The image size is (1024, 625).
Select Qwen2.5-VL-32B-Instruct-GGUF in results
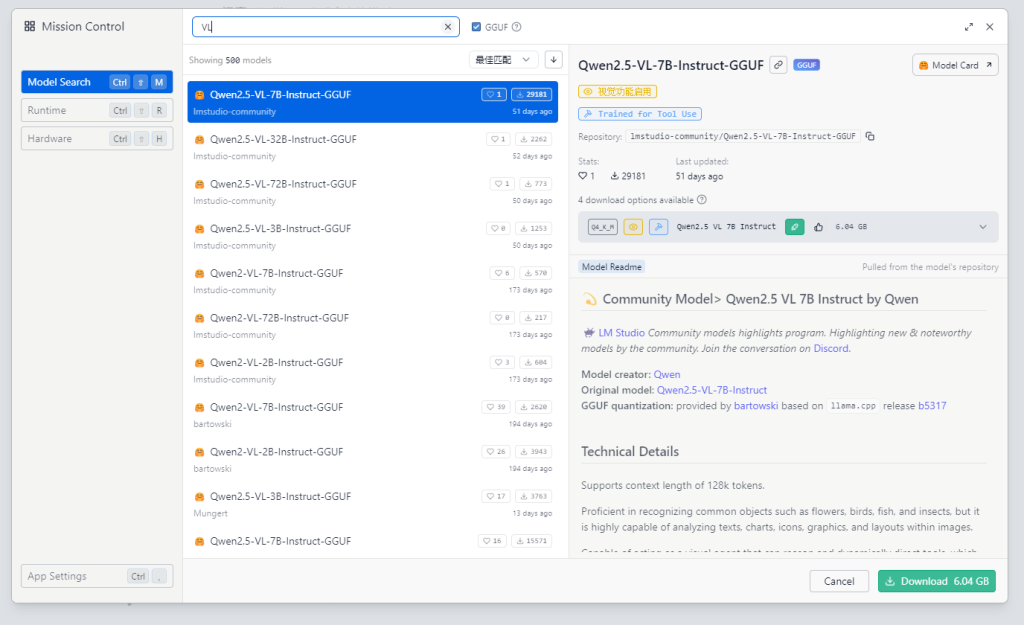[372, 147]
